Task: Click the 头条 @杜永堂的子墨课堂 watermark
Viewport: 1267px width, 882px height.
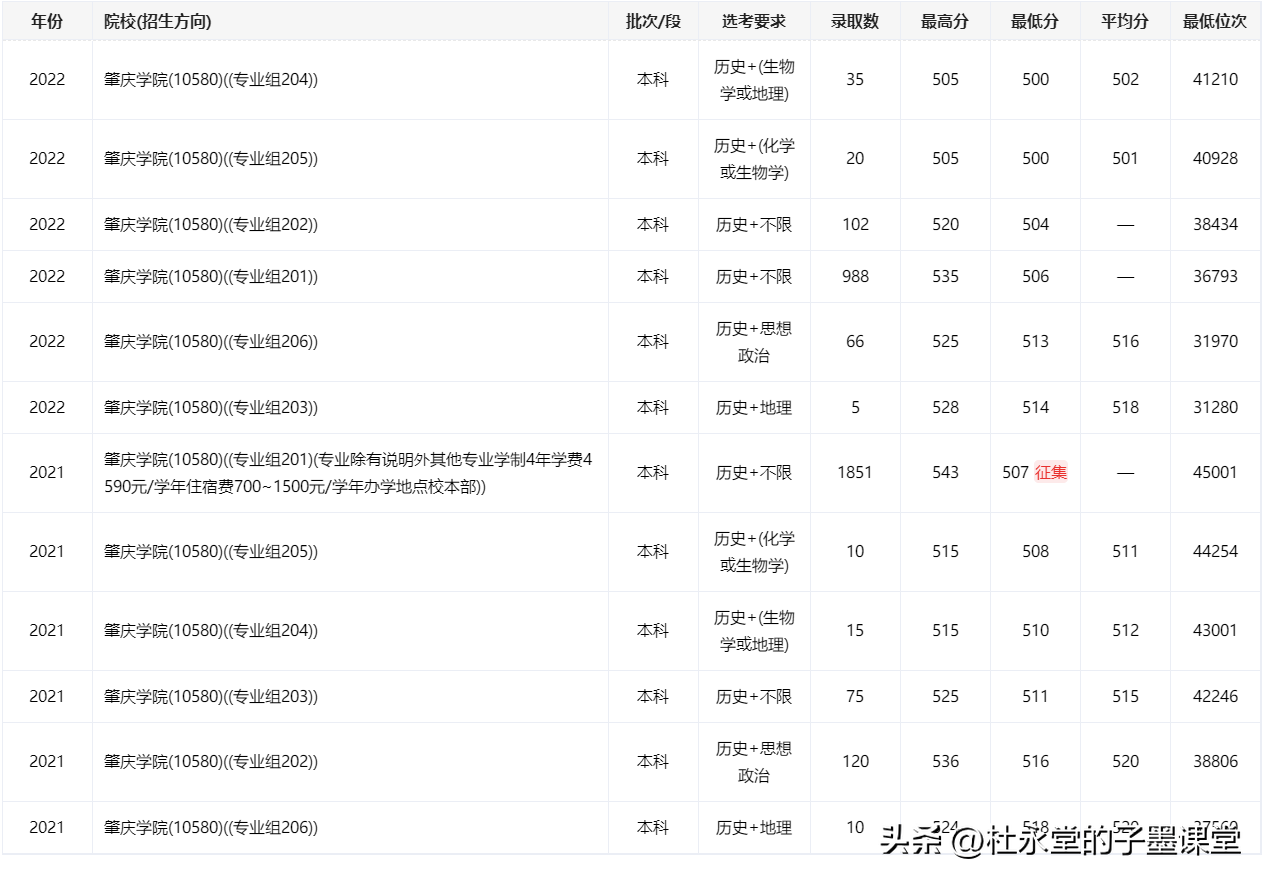Action: coord(1060,841)
